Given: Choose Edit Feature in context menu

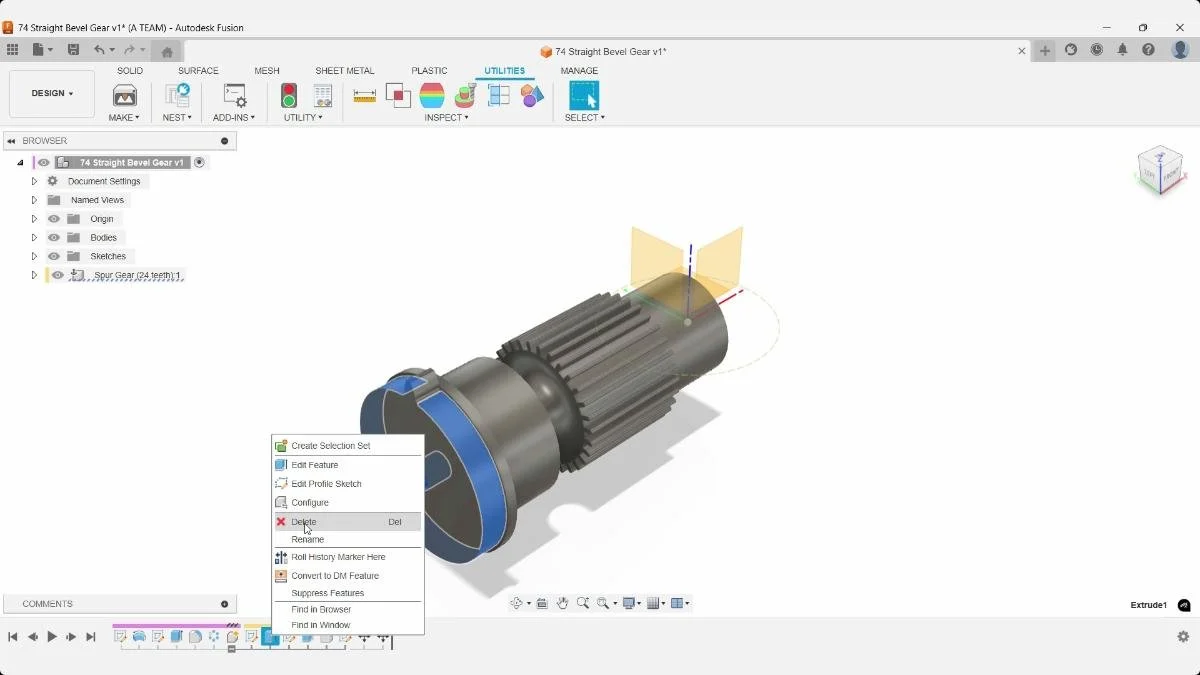Looking at the screenshot, I should (348, 465).
